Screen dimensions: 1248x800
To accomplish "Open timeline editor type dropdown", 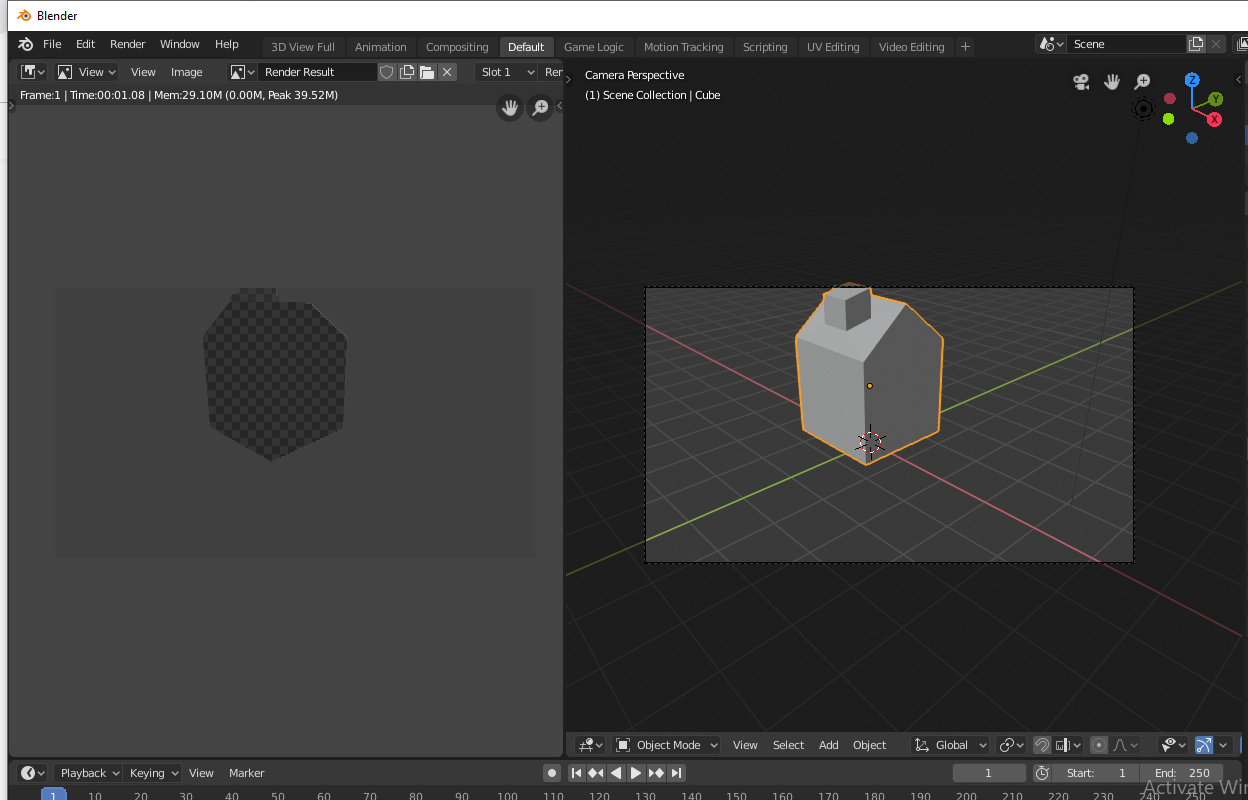I will click(x=33, y=773).
